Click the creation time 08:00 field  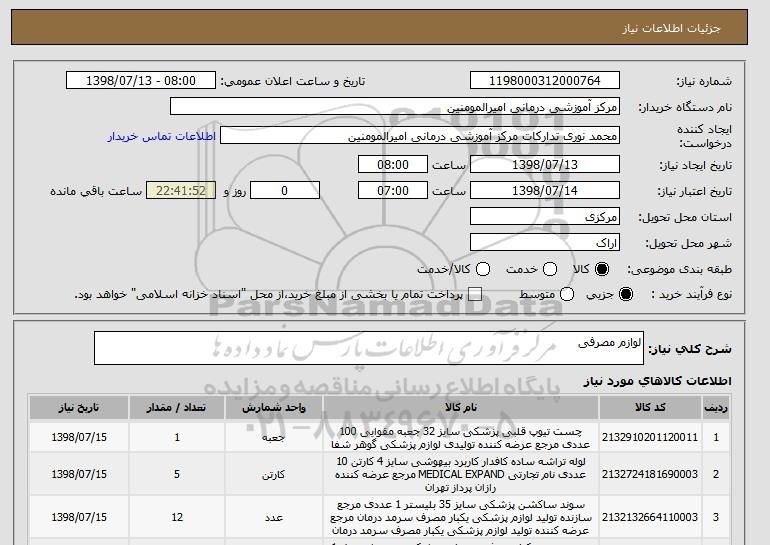coord(393,164)
